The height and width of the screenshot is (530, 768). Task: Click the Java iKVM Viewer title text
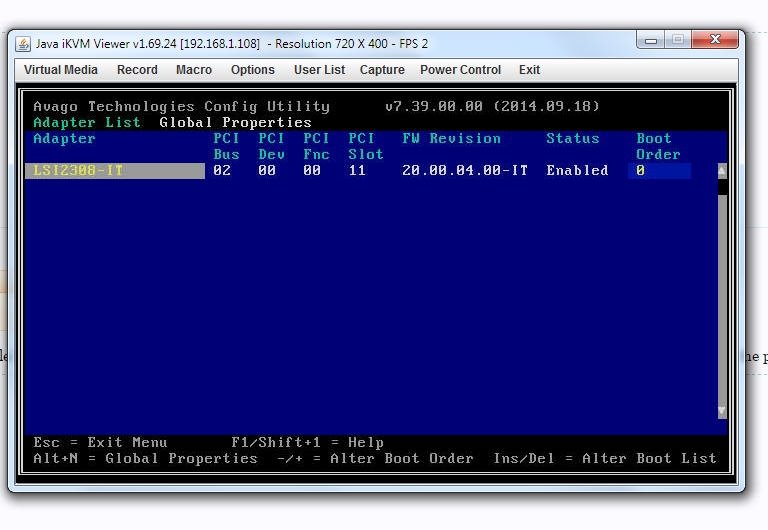click(232, 44)
